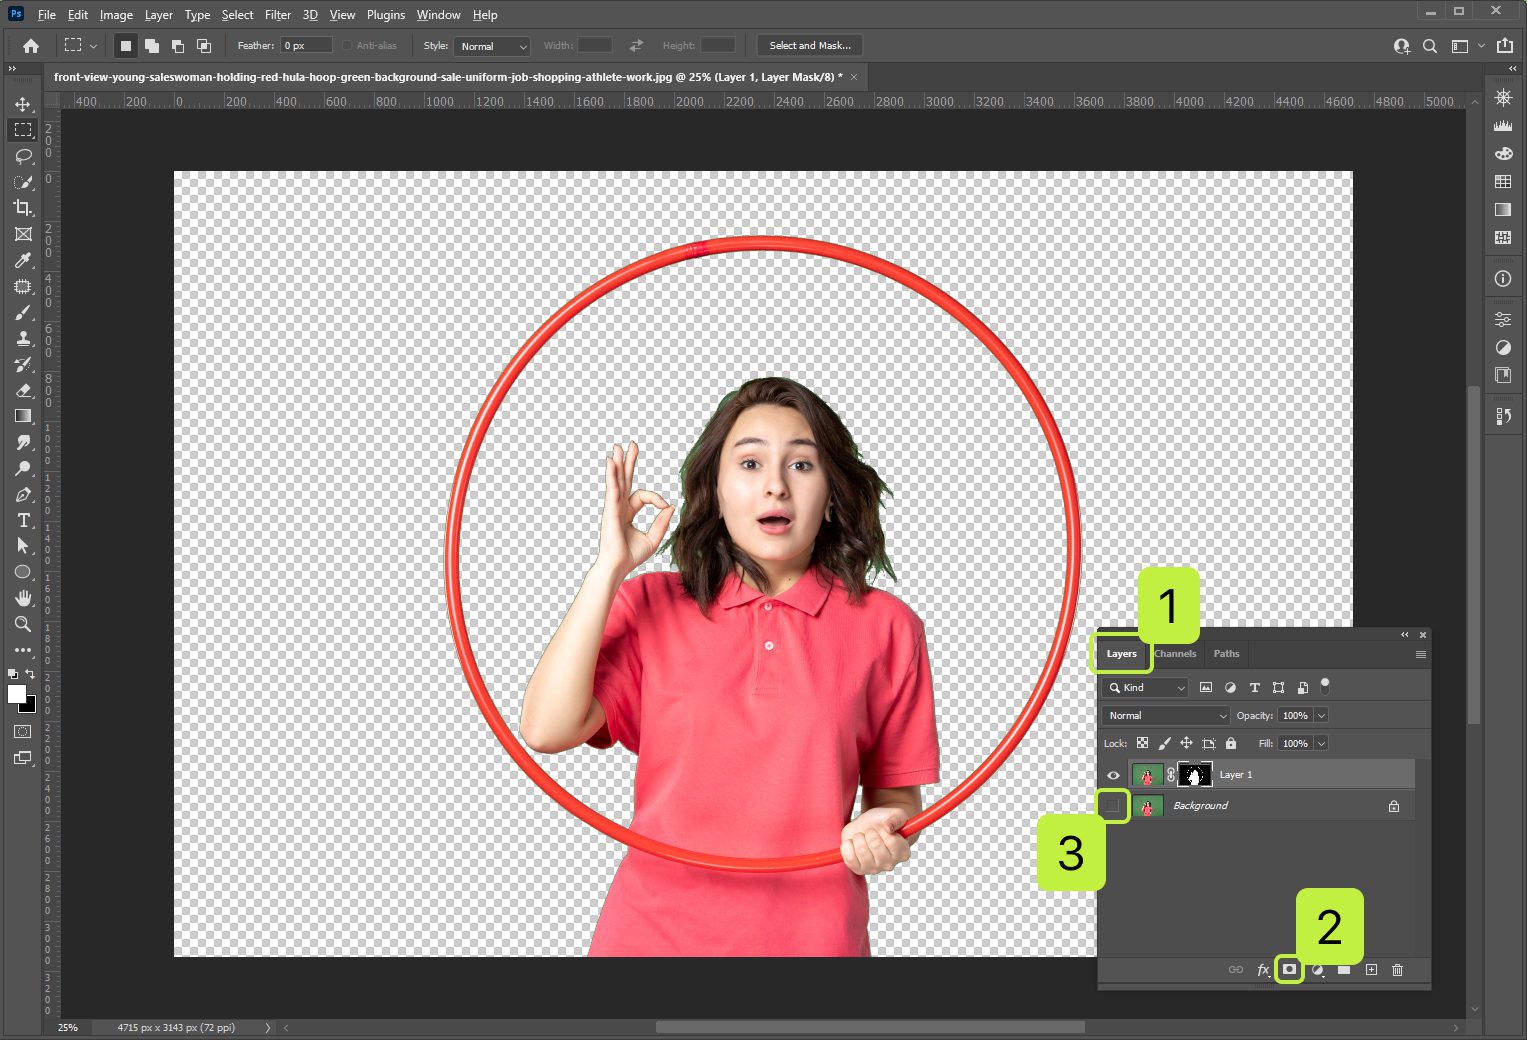This screenshot has width=1527, height=1040.
Task: Open the Color palette panel icon
Action: click(x=1503, y=153)
